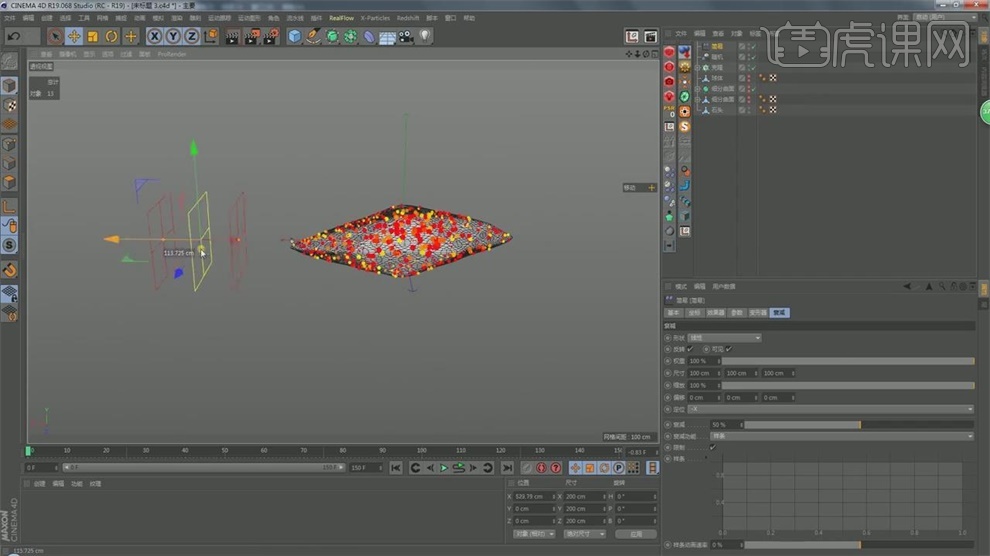Click the Camera object icon
Image resolution: width=990 pixels, height=556 pixels.
coord(406,36)
